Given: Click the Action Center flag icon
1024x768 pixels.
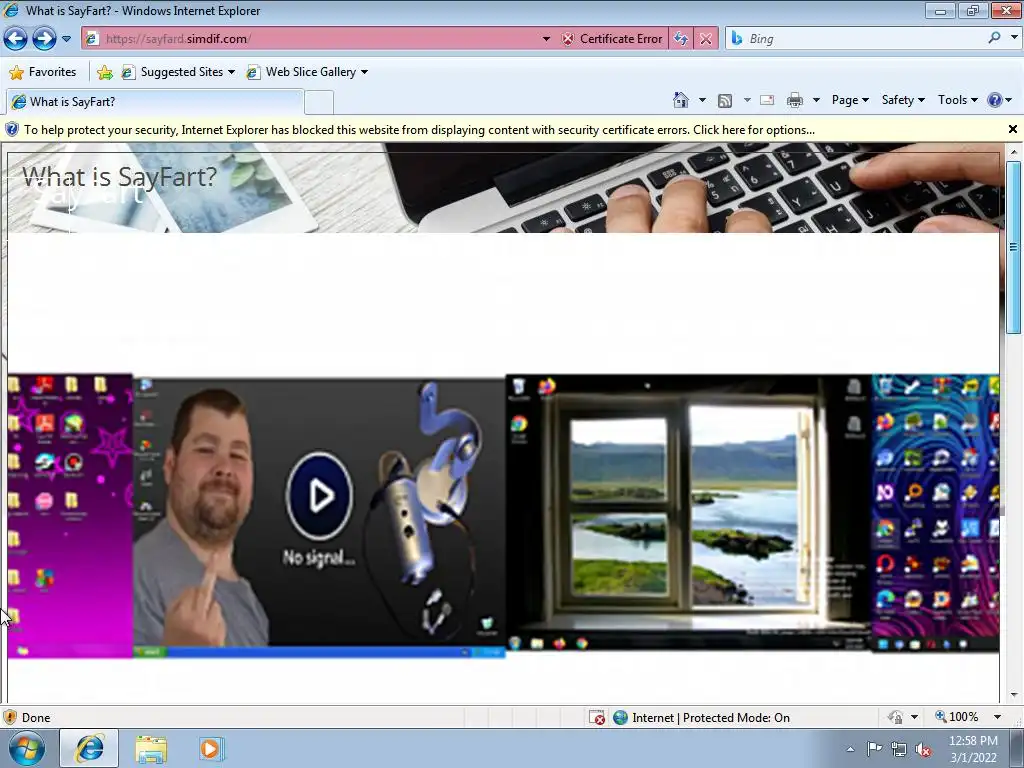Looking at the screenshot, I should click(x=874, y=749).
